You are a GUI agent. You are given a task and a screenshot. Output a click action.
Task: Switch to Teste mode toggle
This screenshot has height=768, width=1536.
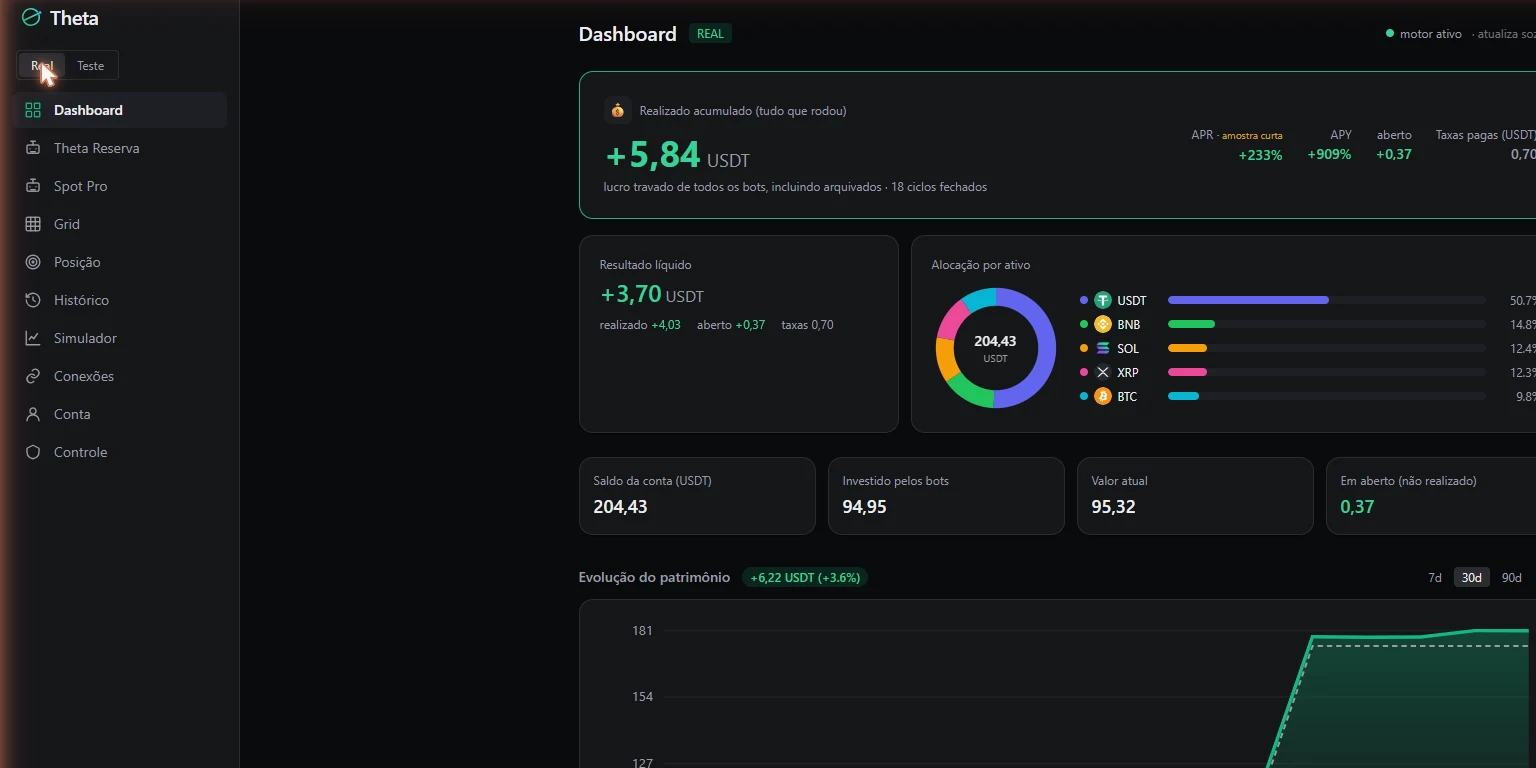(x=91, y=66)
